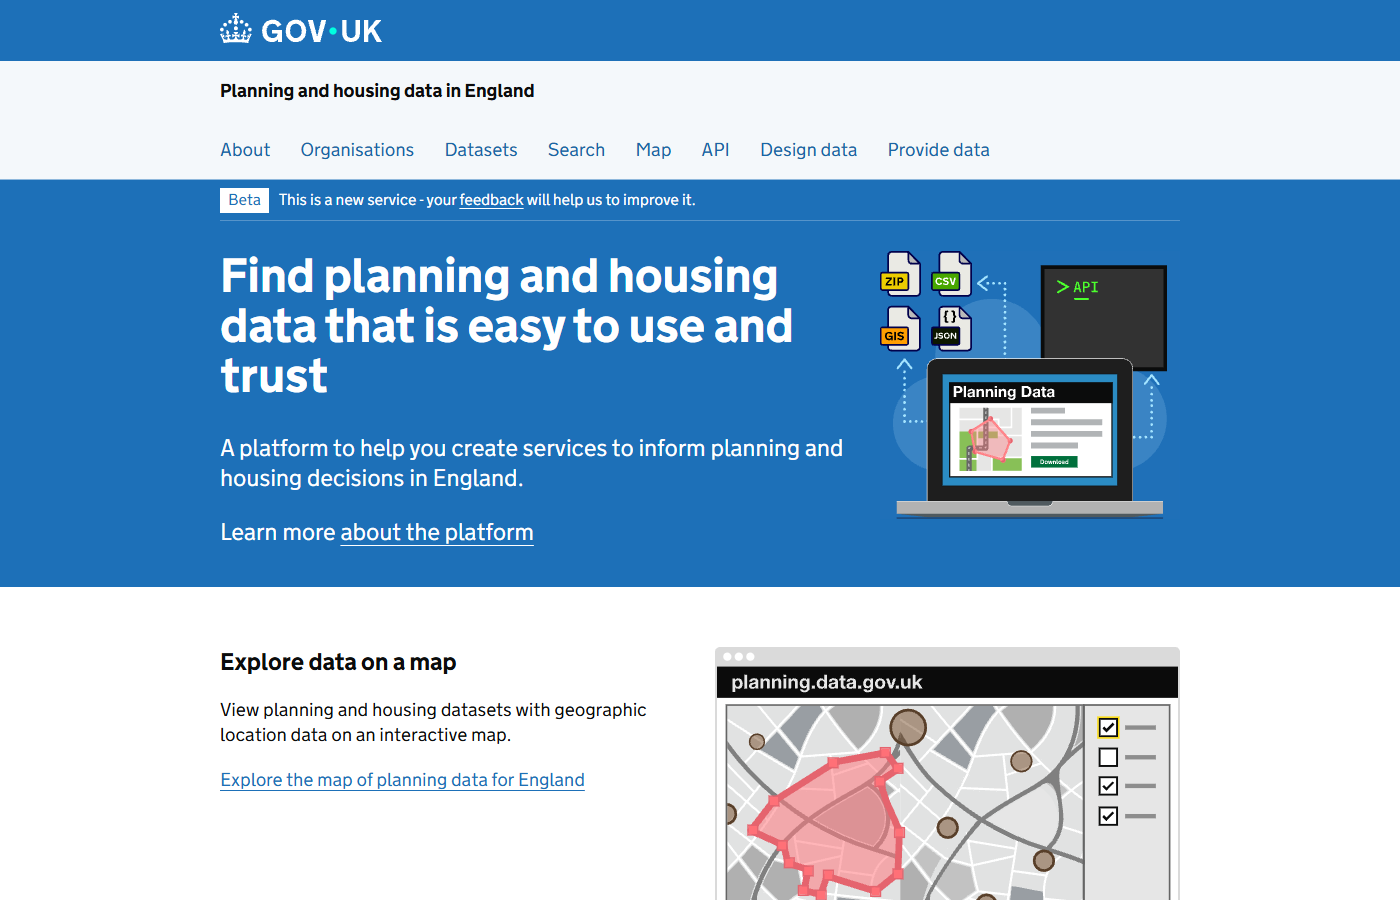Image resolution: width=1400 pixels, height=900 pixels.
Task: Open the About navigation item
Action: click(245, 150)
